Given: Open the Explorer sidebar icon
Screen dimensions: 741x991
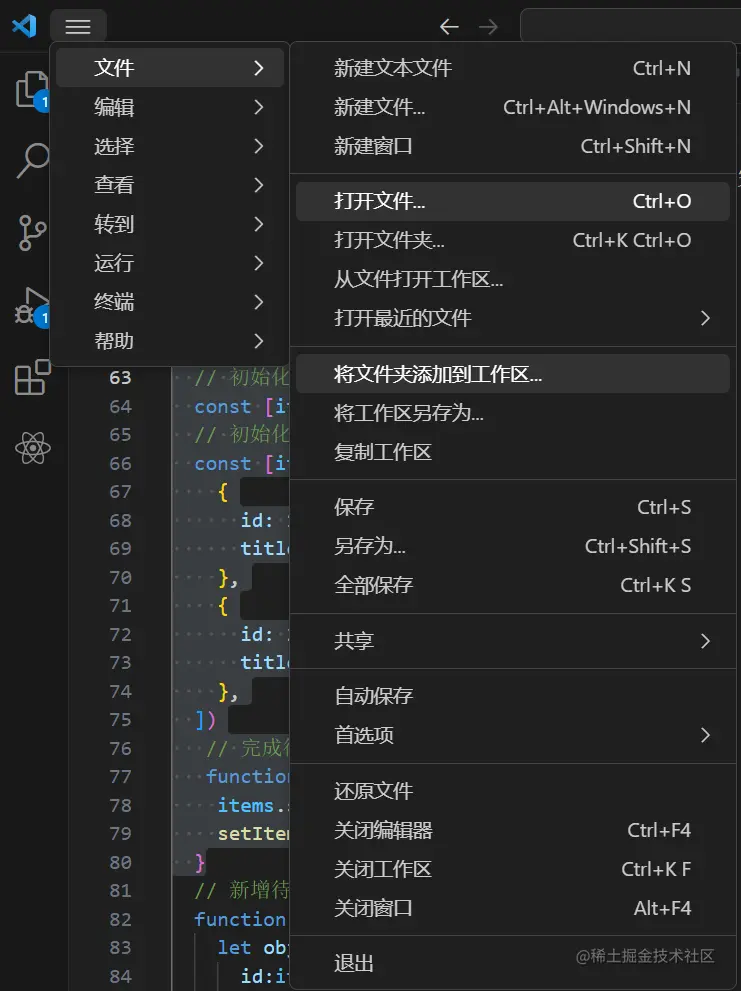Looking at the screenshot, I should point(31,90).
